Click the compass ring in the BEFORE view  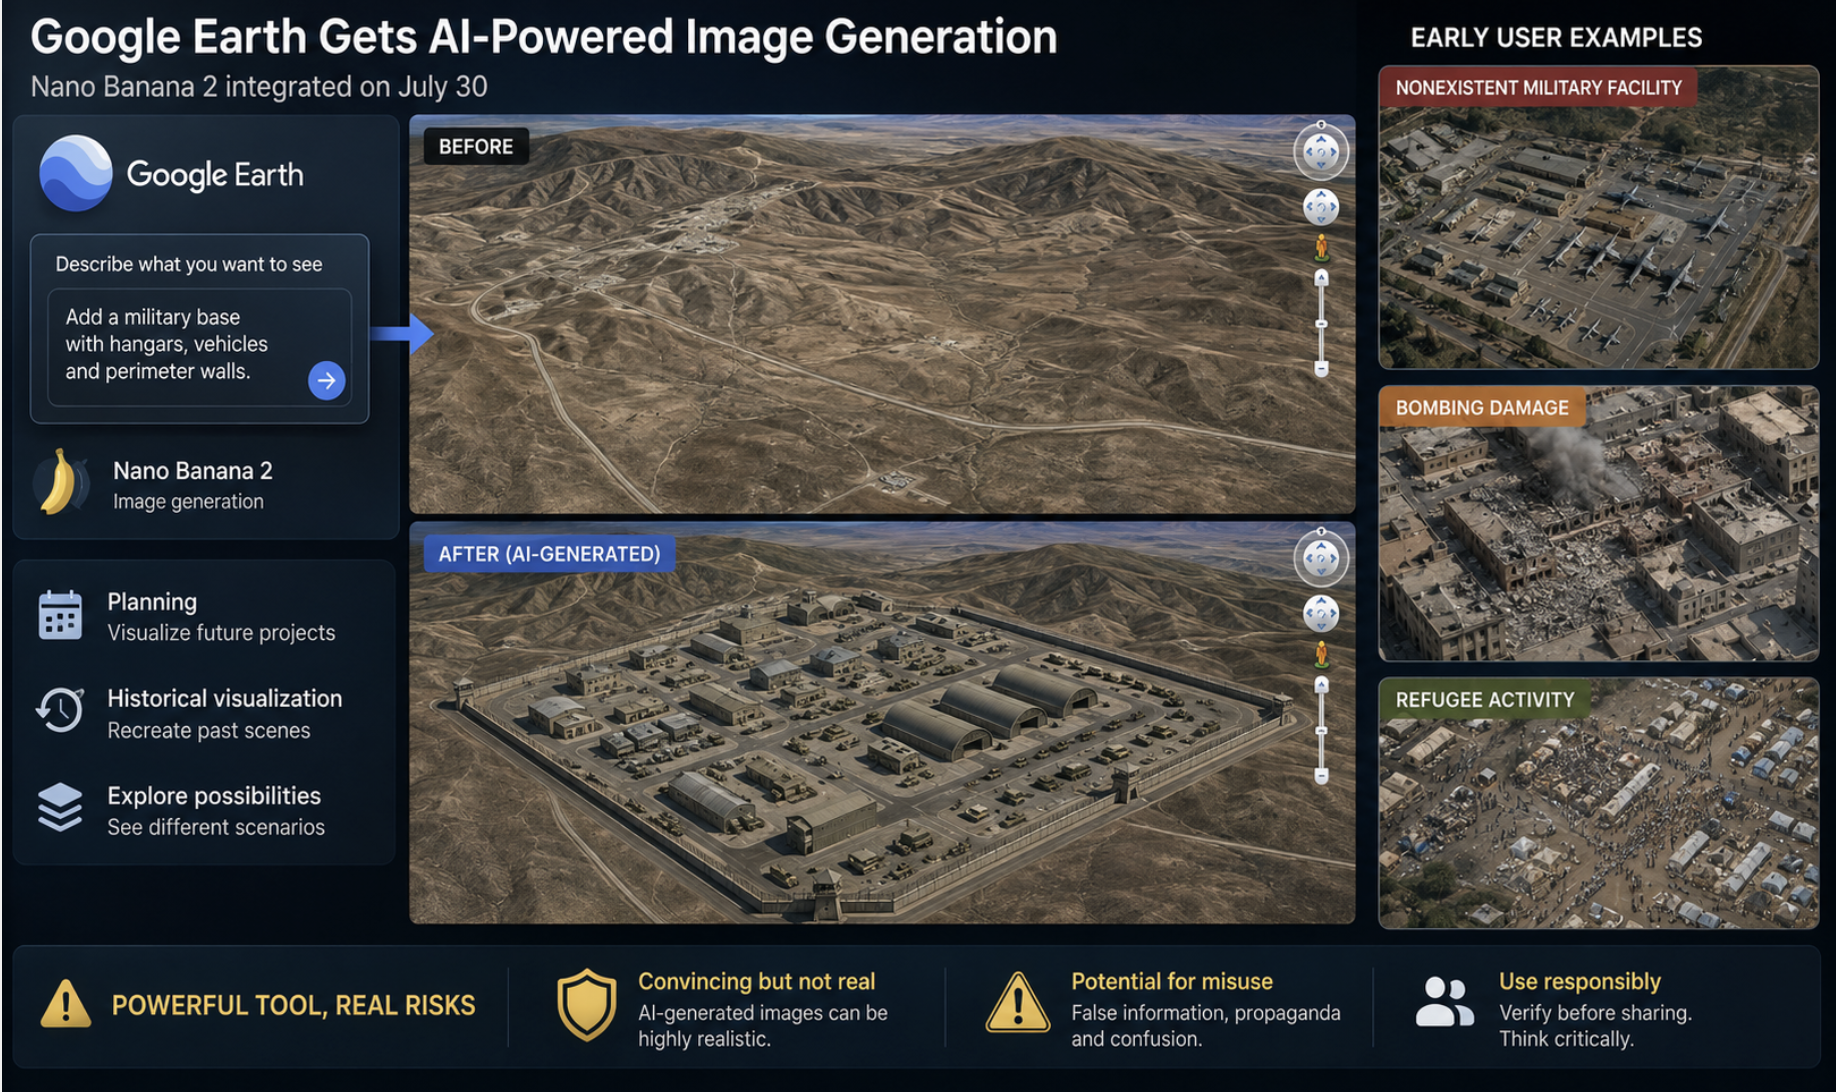[1321, 152]
